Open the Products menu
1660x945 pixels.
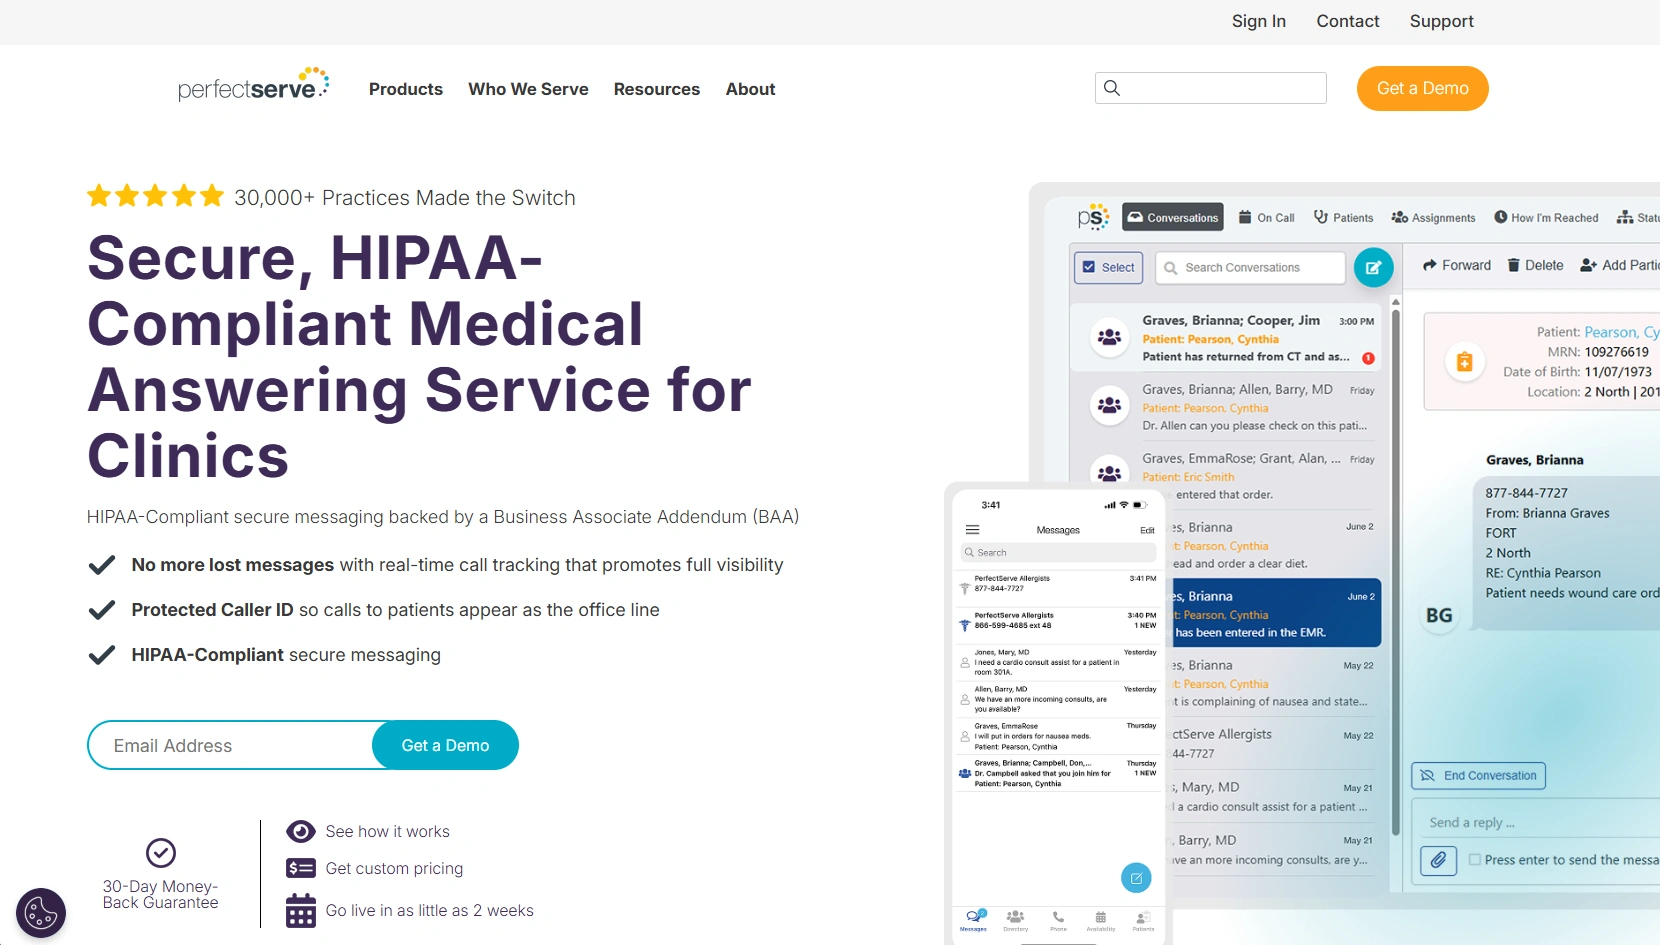[x=406, y=89]
